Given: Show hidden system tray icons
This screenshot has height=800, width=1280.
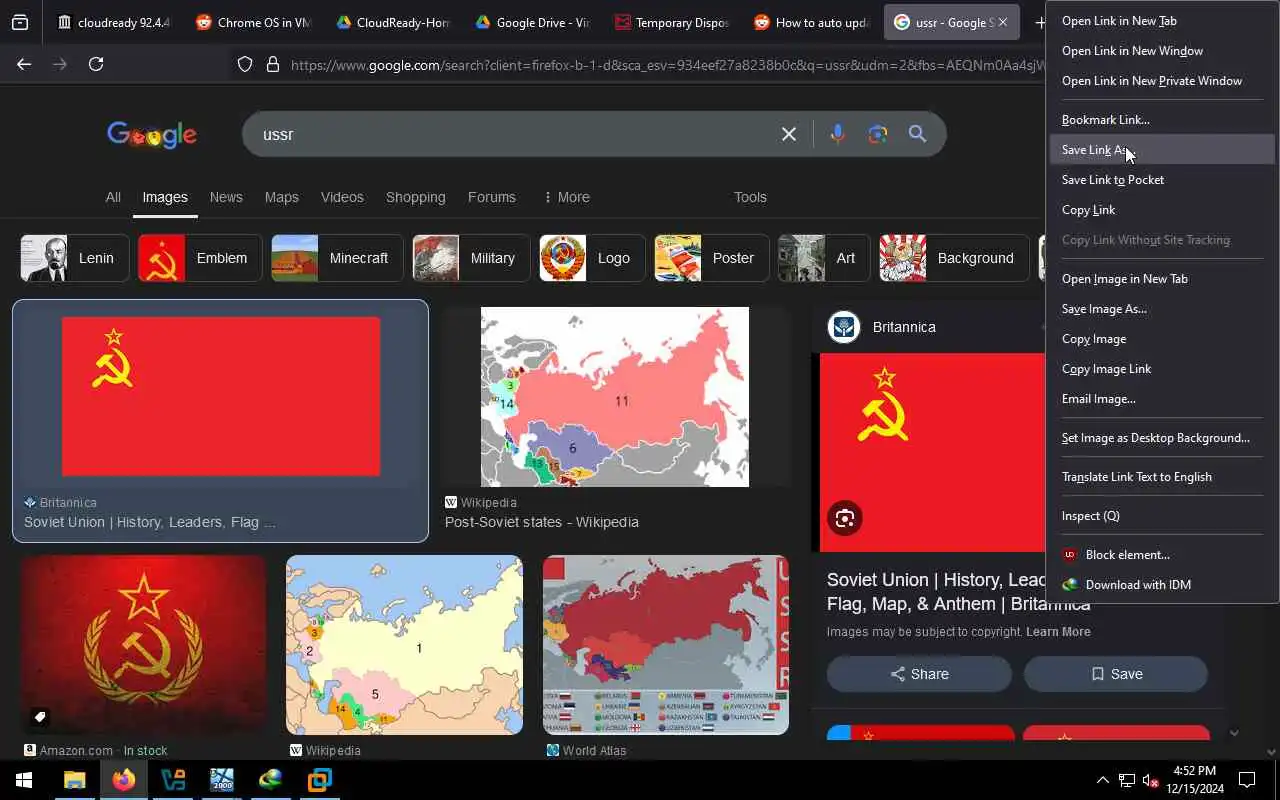Looking at the screenshot, I should (x=1103, y=780).
